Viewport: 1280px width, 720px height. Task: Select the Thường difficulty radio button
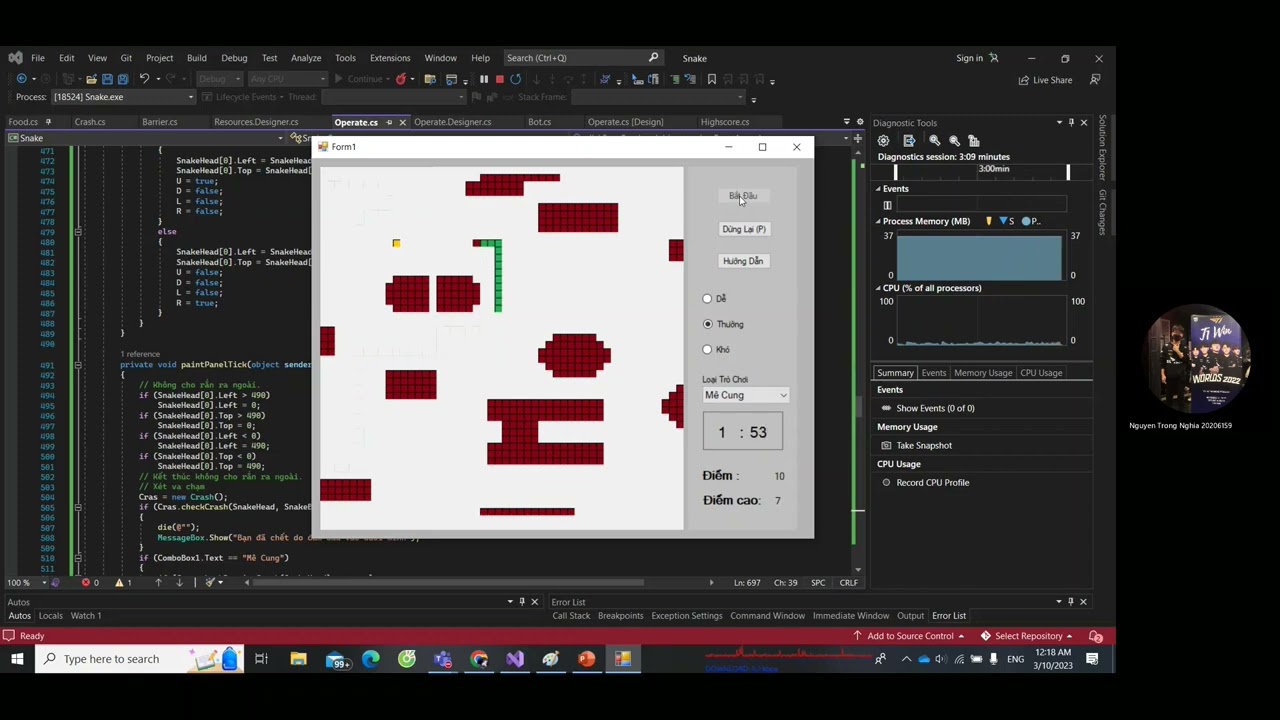pos(708,324)
